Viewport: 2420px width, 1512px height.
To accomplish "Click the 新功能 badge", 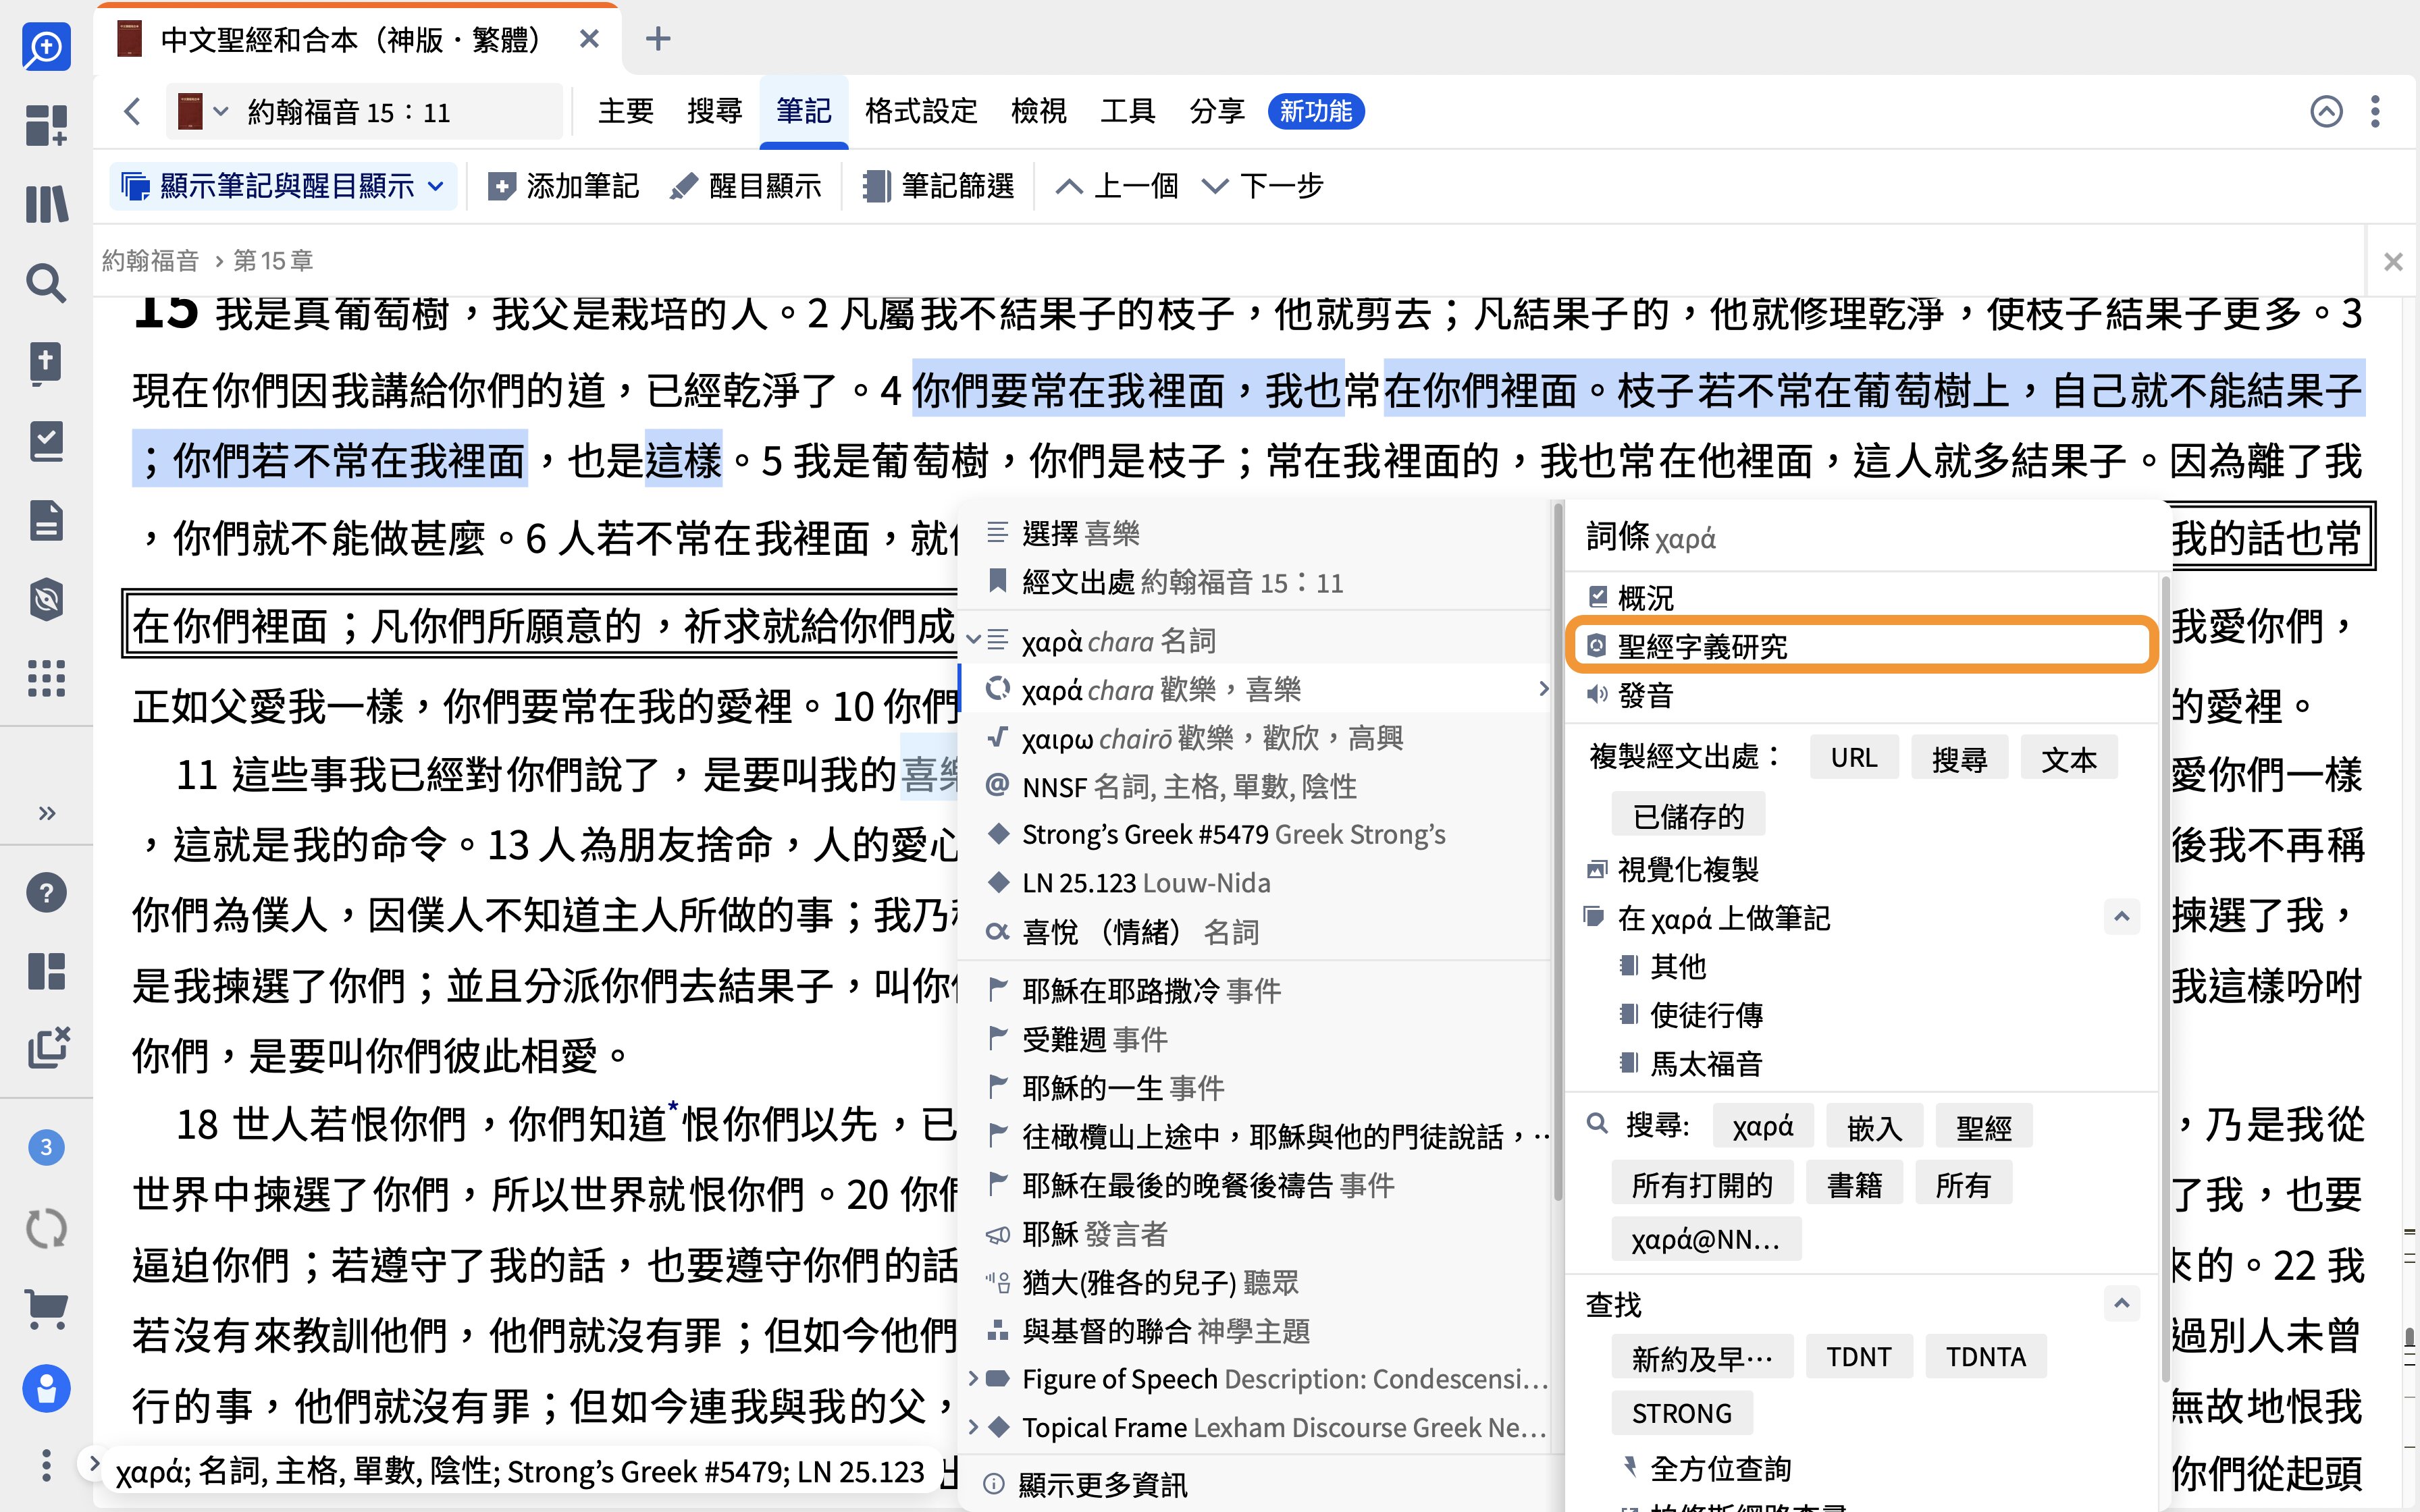I will click(x=1316, y=111).
